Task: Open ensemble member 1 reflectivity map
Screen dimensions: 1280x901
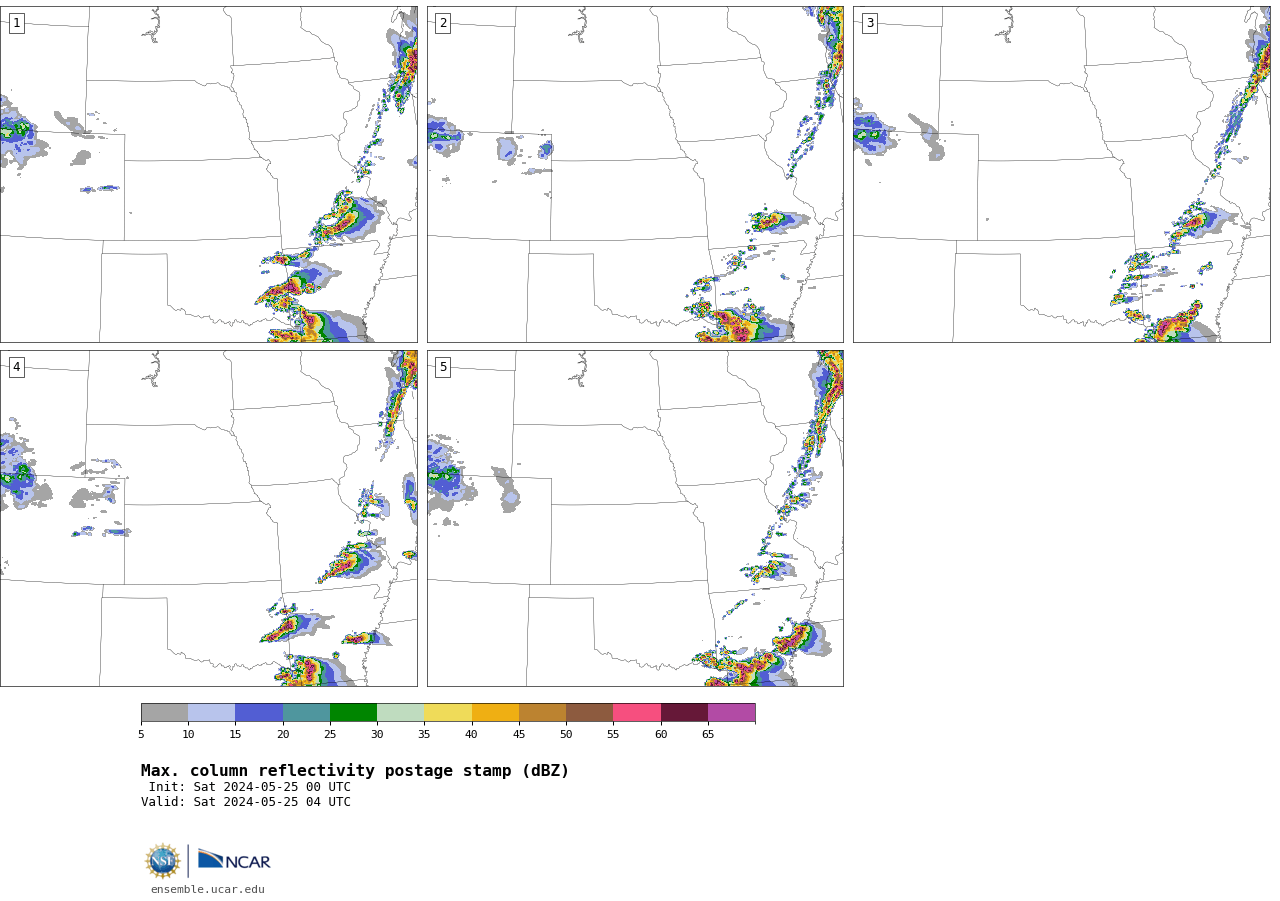Action: [x=208, y=174]
